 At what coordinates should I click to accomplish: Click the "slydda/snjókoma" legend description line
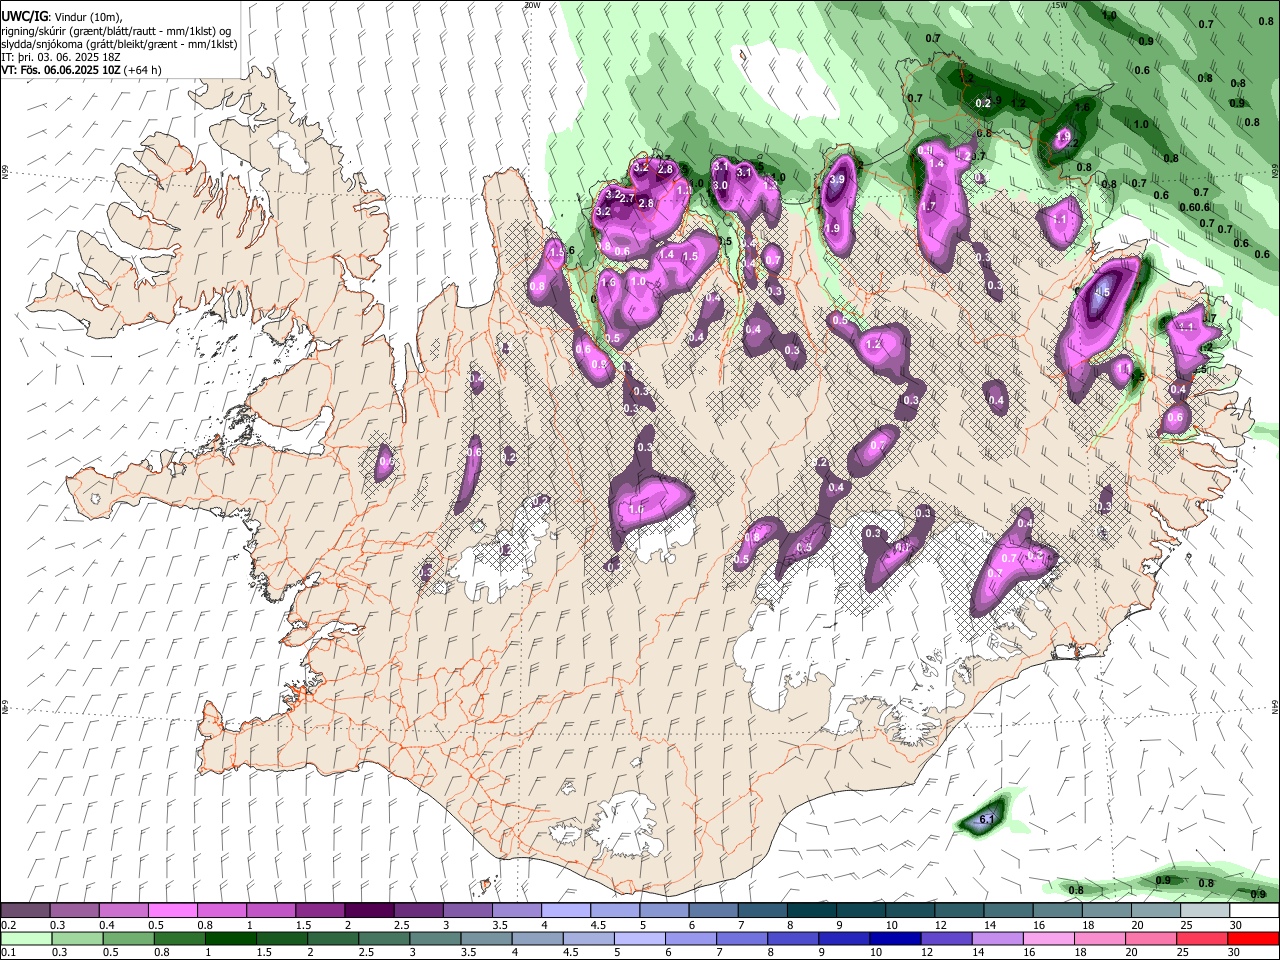(119, 44)
